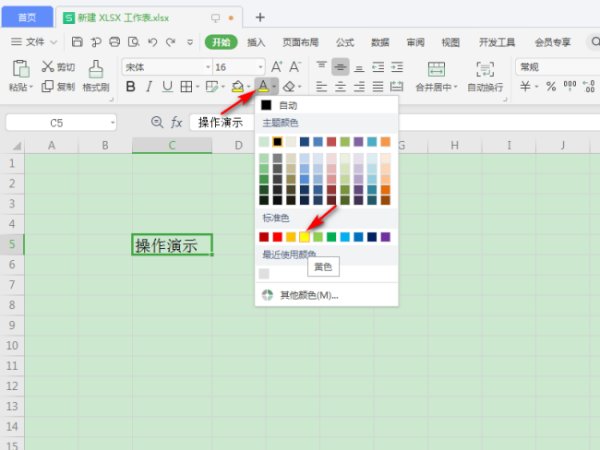Pick the bright red standard swatch
Viewport: 600px width, 450px height.
pyautogui.click(x=277, y=237)
